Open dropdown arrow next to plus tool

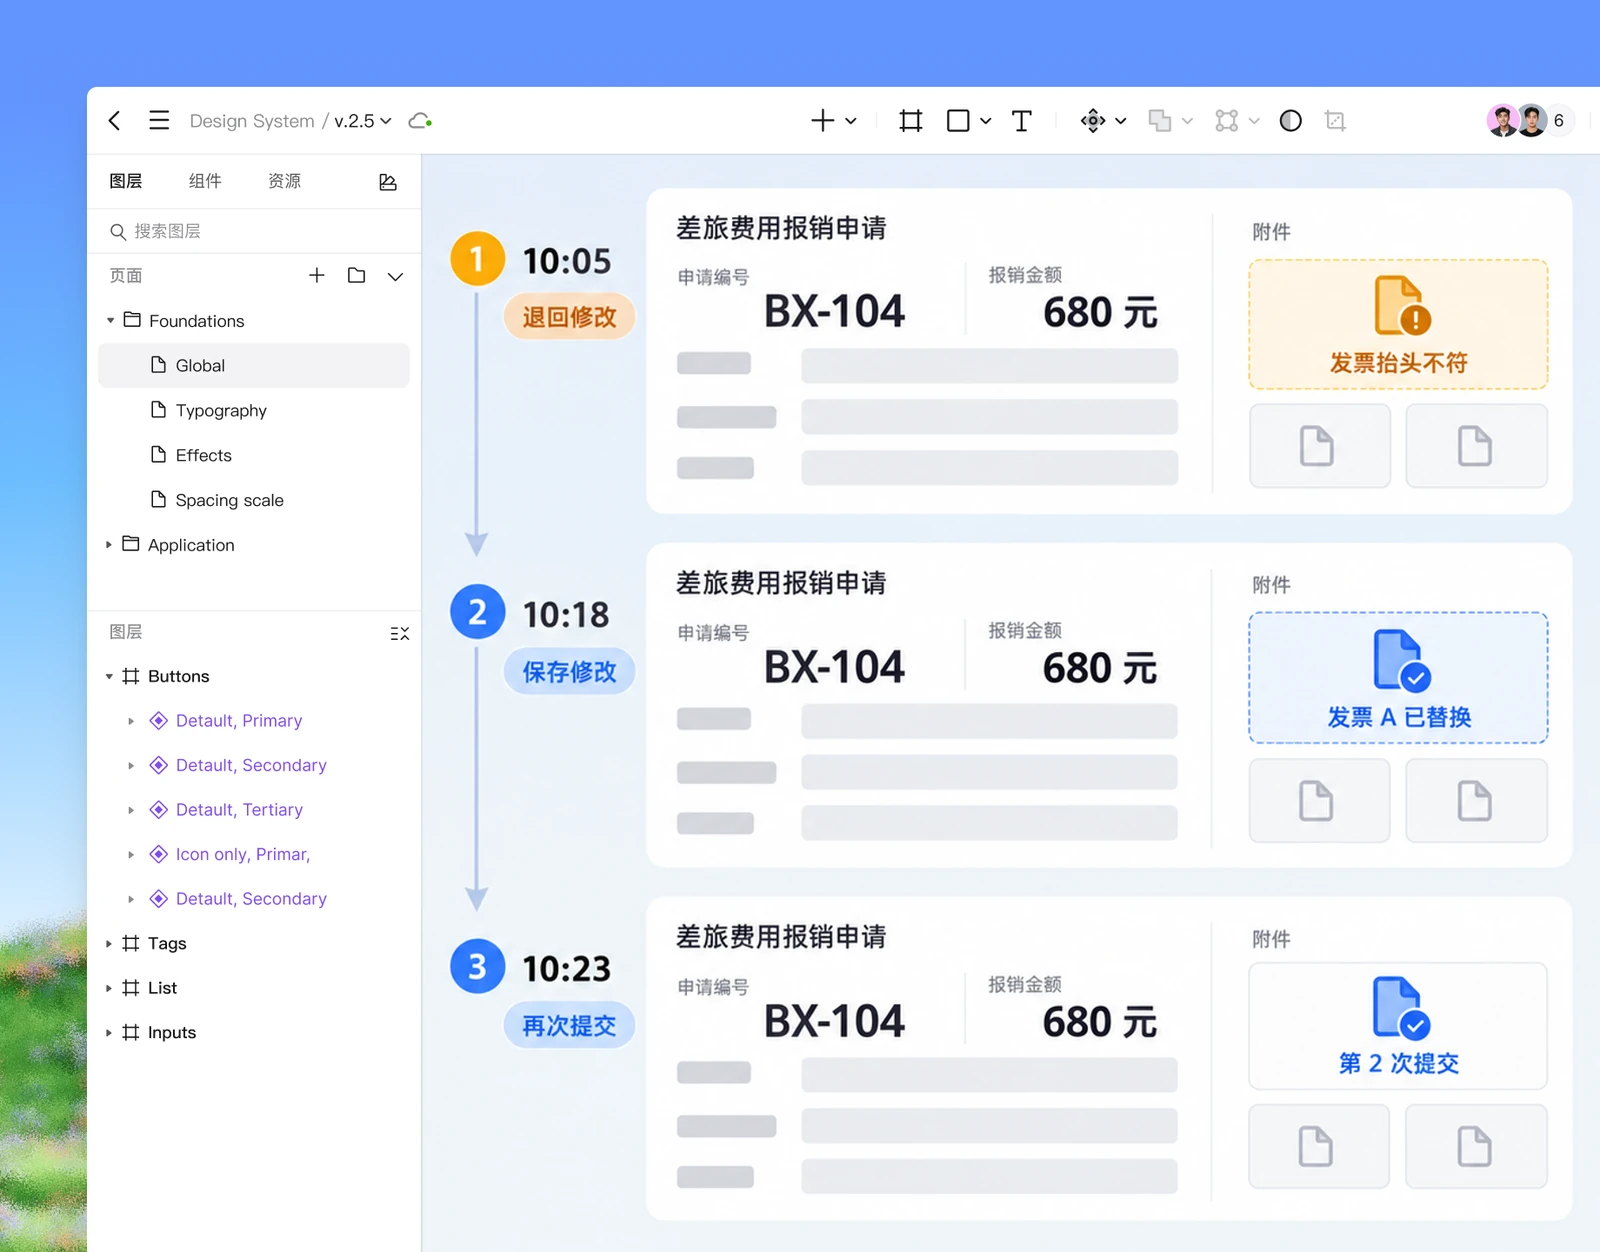(x=851, y=121)
